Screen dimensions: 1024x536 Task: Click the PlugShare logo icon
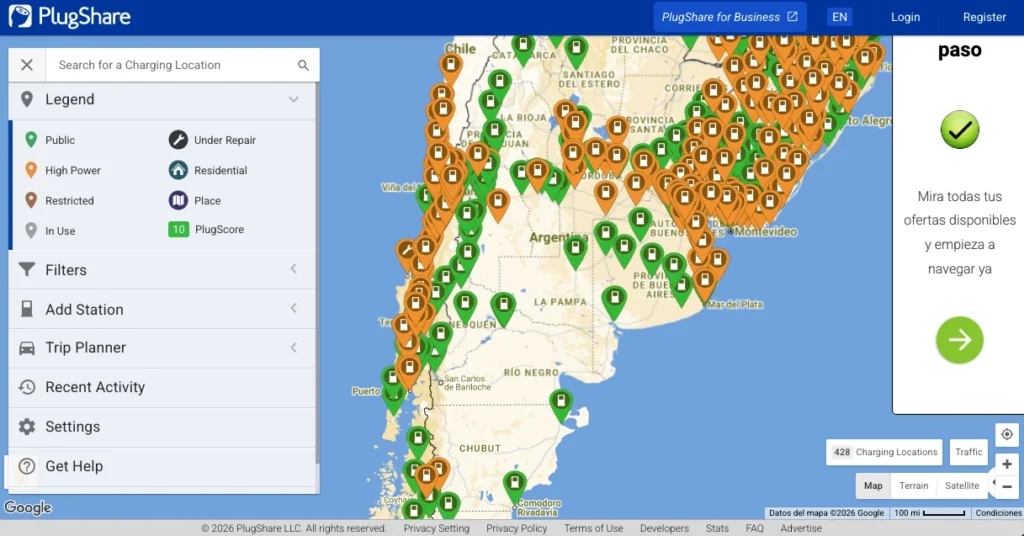[x=20, y=16]
